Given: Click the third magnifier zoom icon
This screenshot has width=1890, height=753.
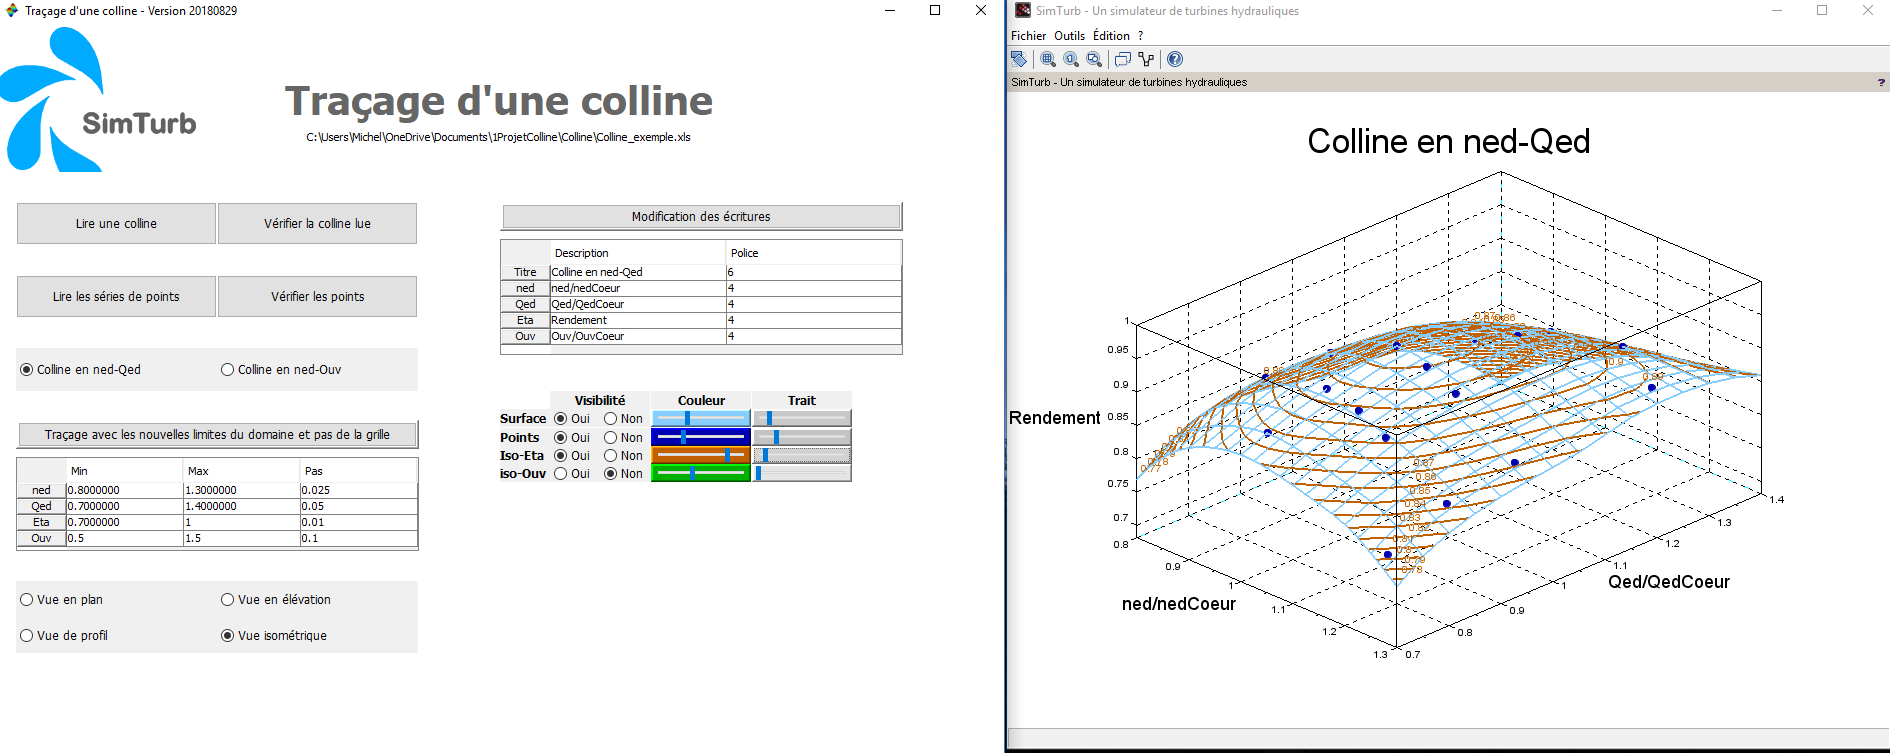Looking at the screenshot, I should [1094, 59].
